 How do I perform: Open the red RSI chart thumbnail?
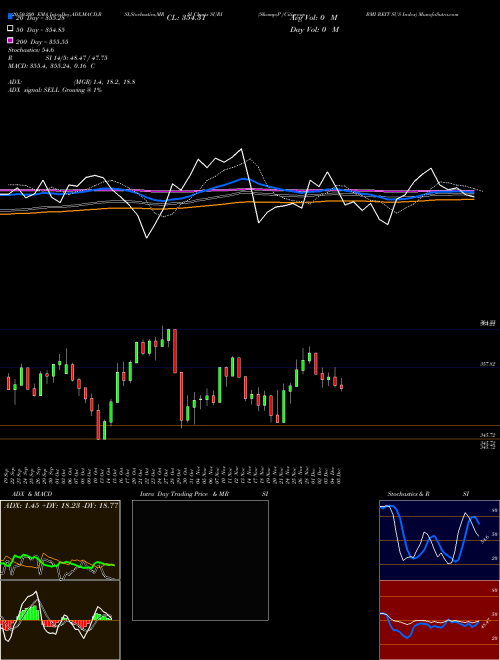pyautogui.click(x=439, y=620)
